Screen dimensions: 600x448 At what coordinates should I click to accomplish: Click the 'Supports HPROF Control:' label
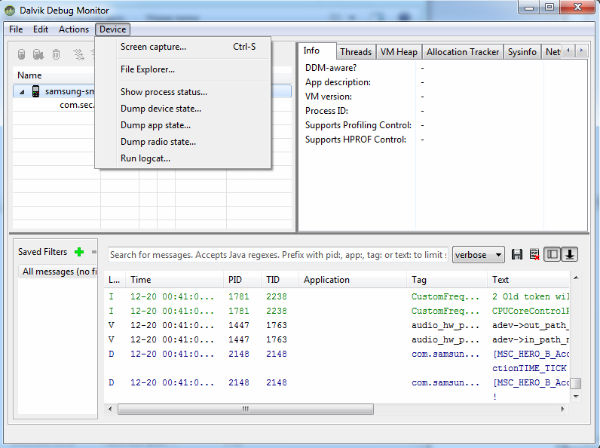pos(356,140)
